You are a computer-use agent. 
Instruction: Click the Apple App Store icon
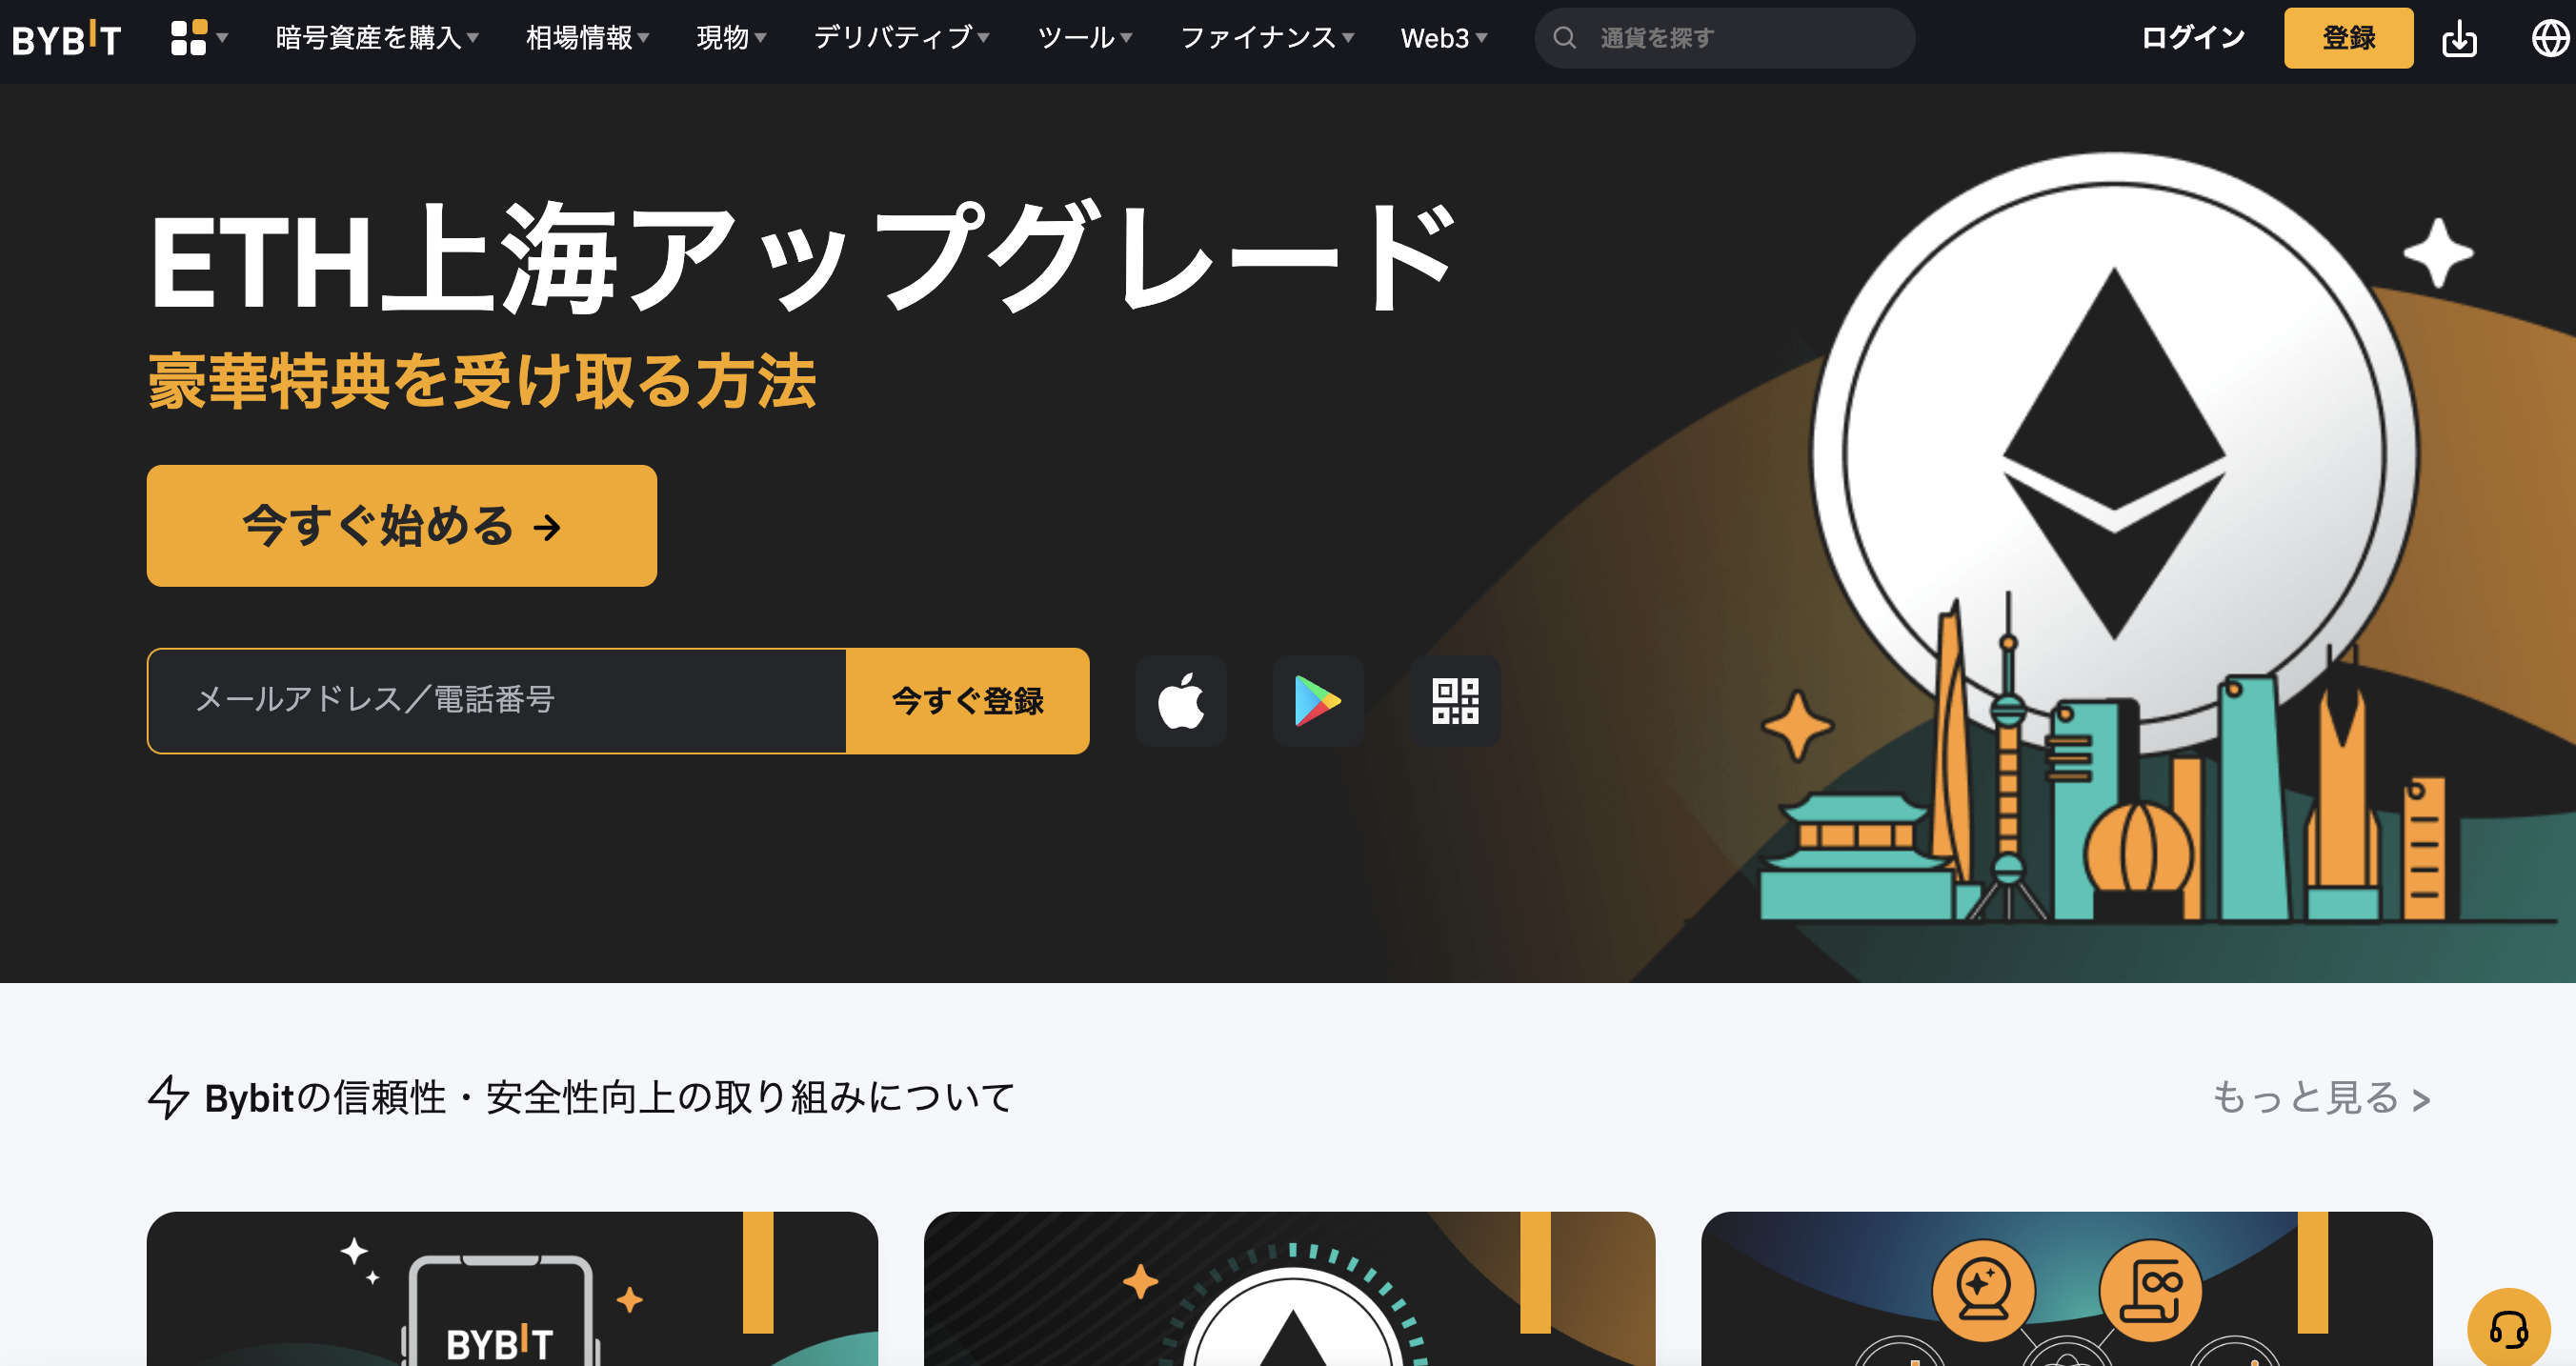[x=1181, y=701]
